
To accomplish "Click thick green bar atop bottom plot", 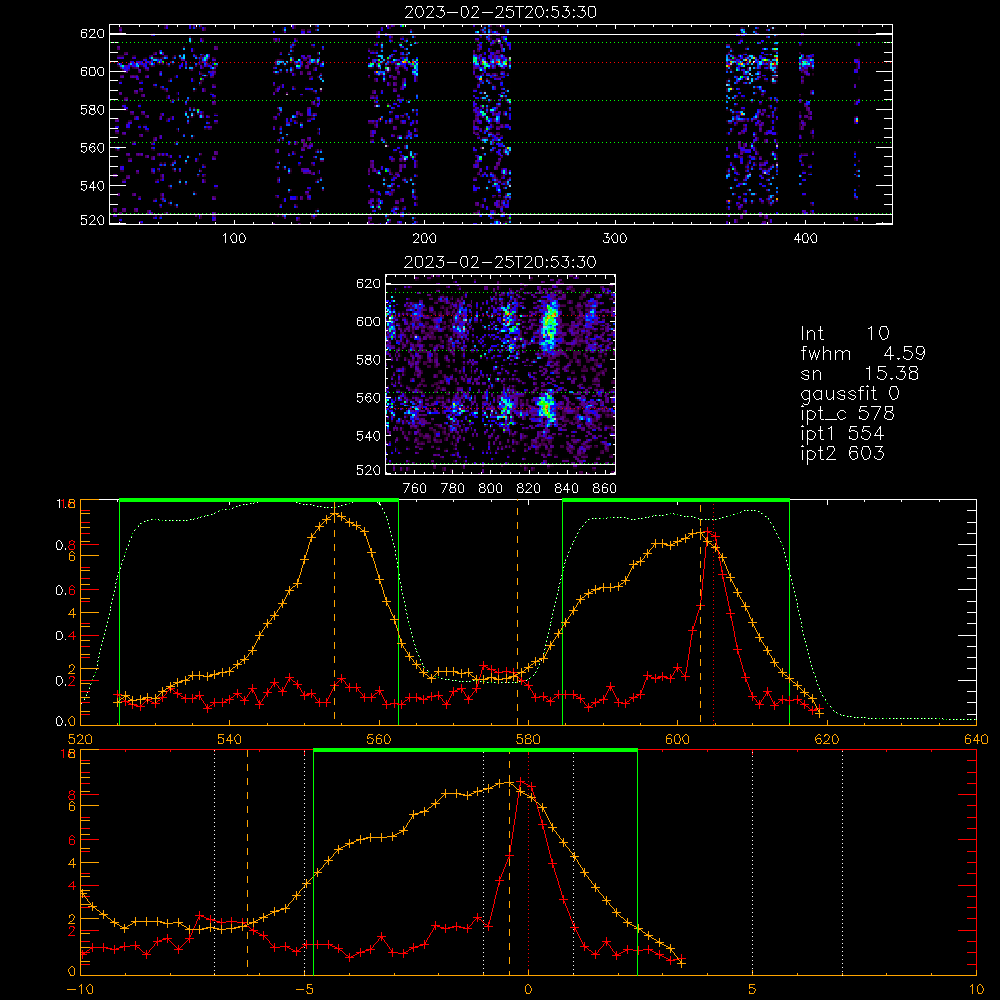I will click(475, 750).
